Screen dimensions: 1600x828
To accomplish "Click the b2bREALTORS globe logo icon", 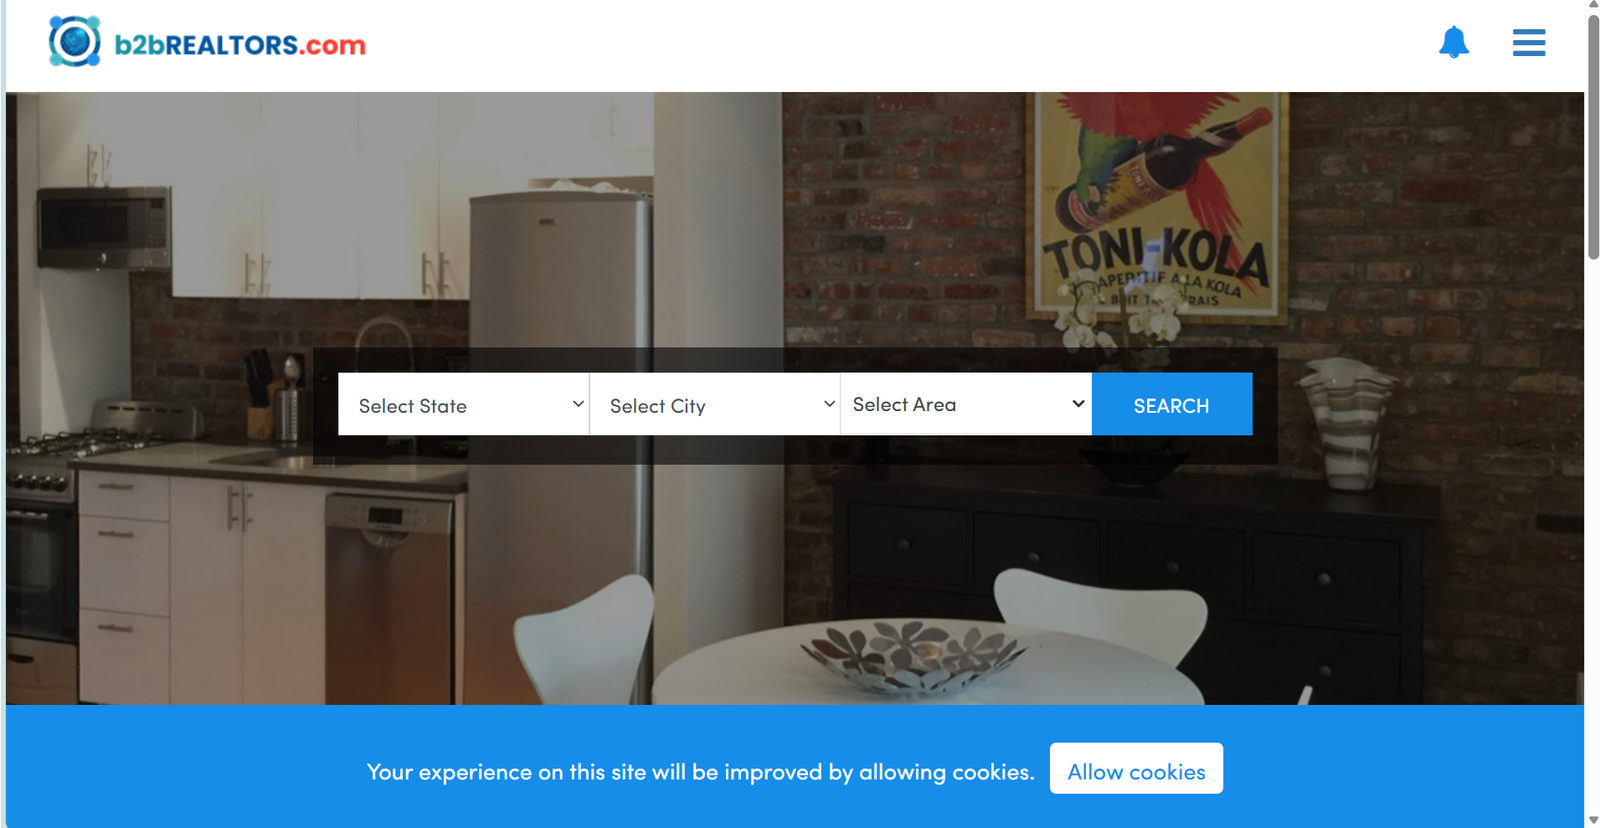I will coord(75,42).
